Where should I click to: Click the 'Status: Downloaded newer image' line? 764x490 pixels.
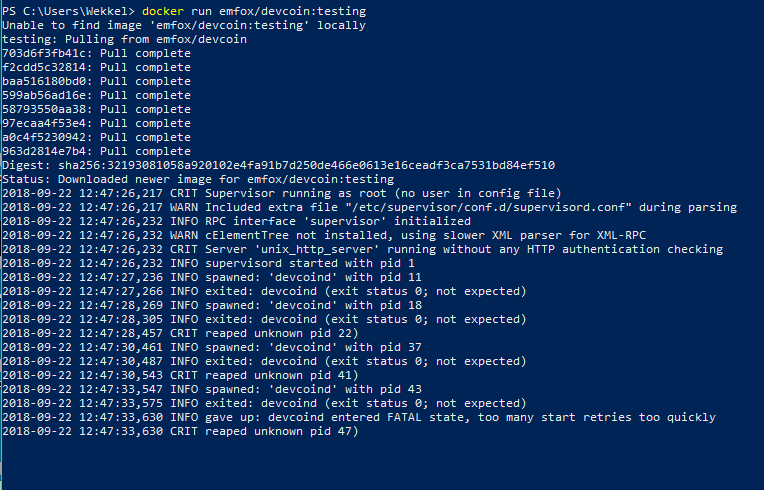click(198, 179)
